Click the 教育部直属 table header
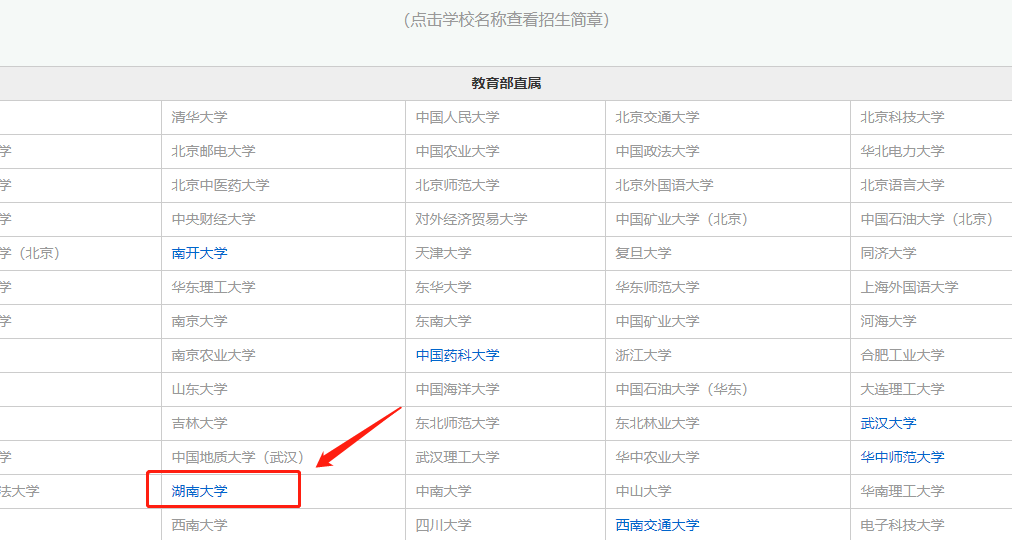The image size is (1012, 540). click(x=506, y=84)
